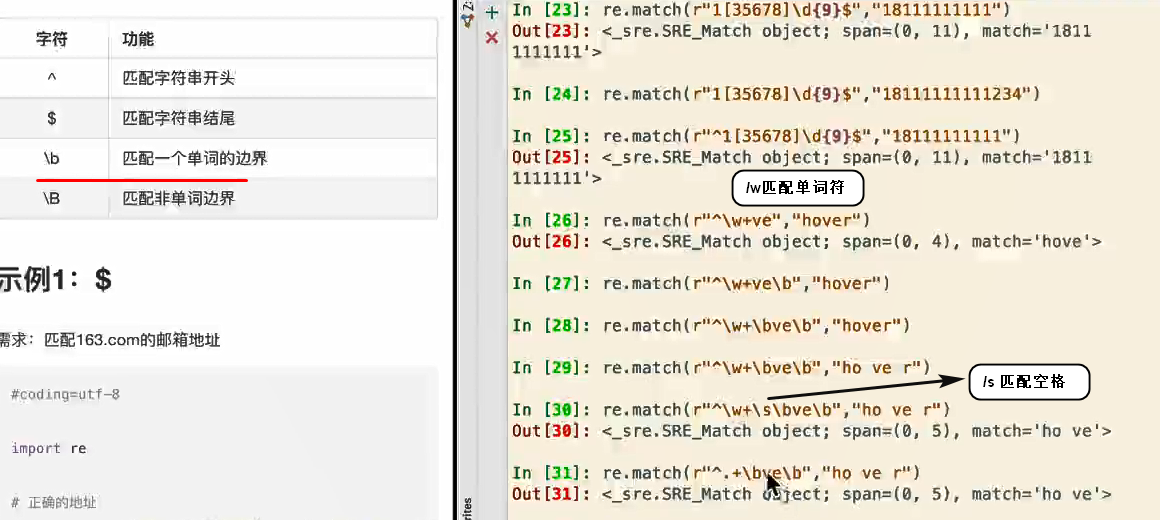The height and width of the screenshot is (520, 1160).
Task: Select the 匹配非单词边界 cell
Action: (x=178, y=198)
